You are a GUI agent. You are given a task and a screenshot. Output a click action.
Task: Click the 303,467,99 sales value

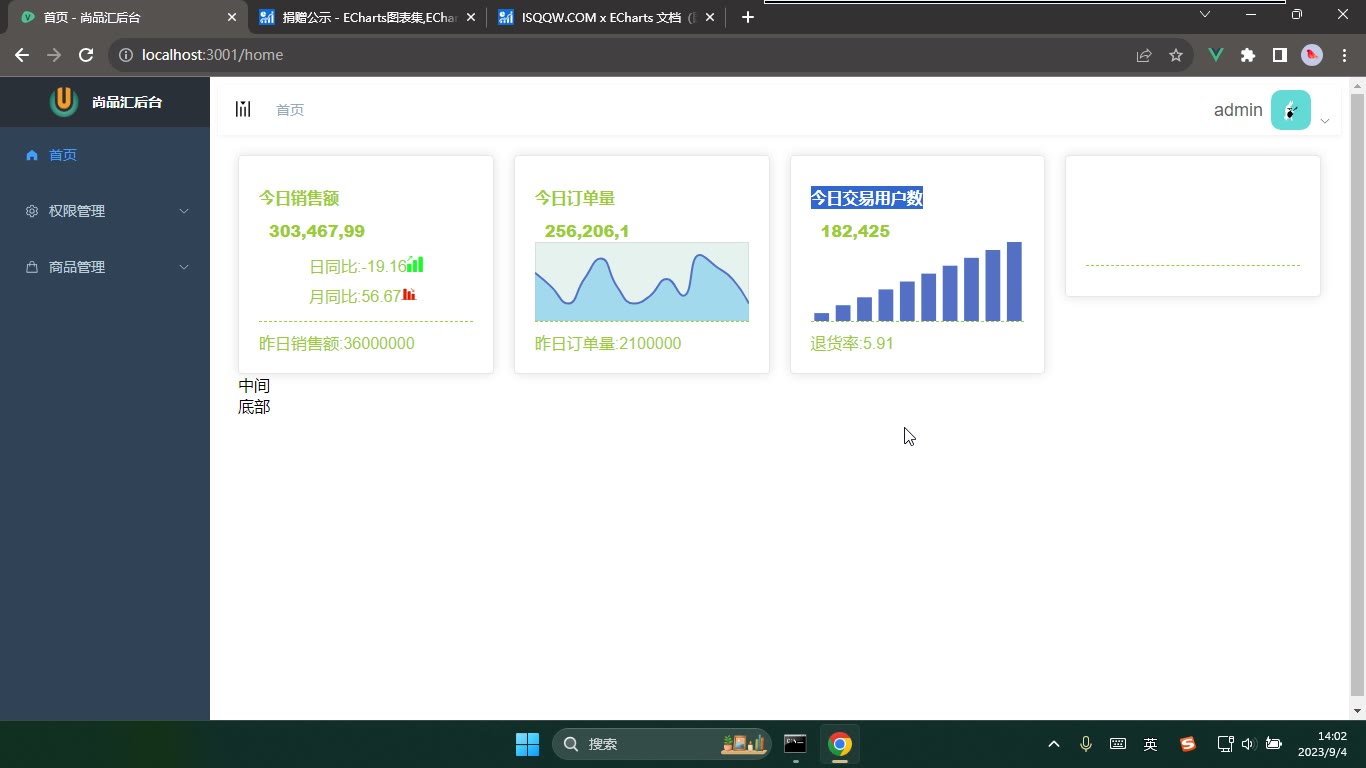(317, 231)
